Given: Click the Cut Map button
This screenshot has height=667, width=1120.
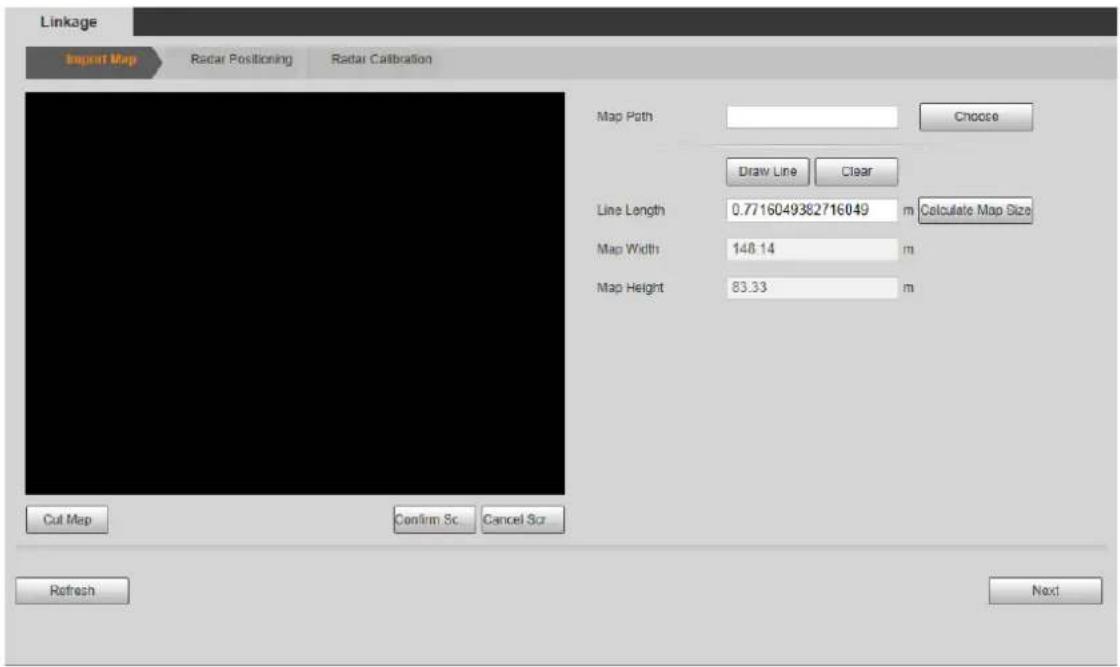Looking at the screenshot, I should [67, 520].
